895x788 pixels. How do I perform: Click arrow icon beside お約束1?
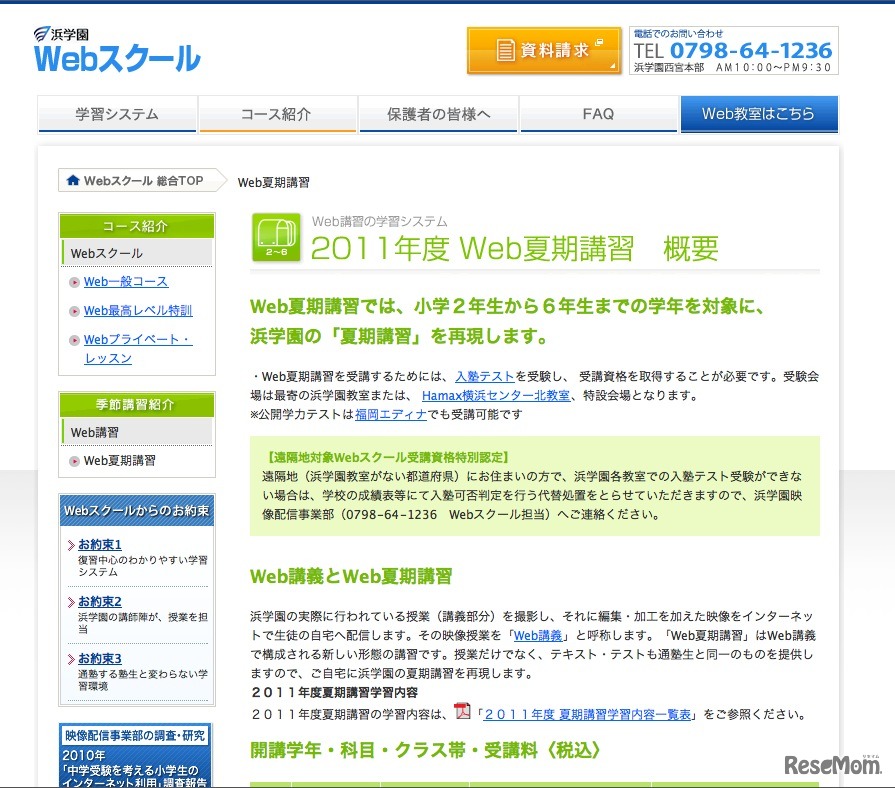pos(71,545)
